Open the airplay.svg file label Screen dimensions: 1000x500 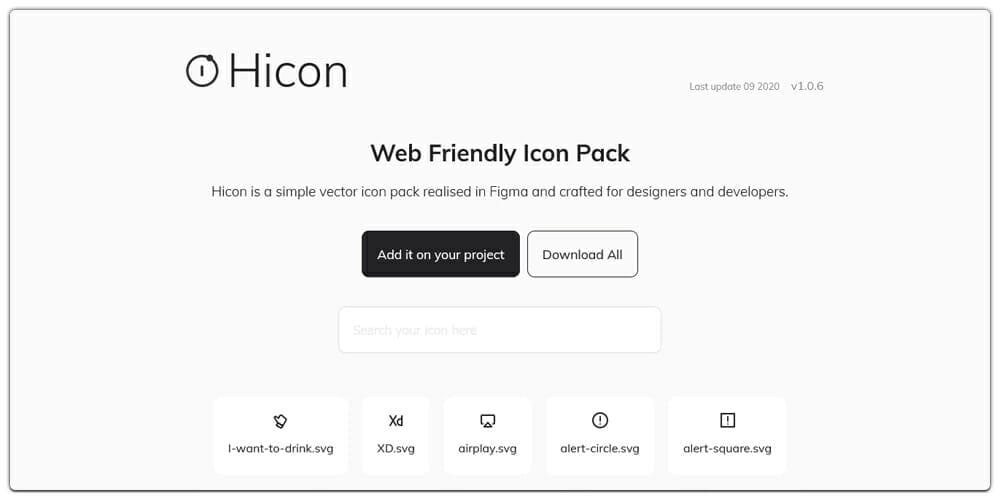pyautogui.click(x=488, y=448)
